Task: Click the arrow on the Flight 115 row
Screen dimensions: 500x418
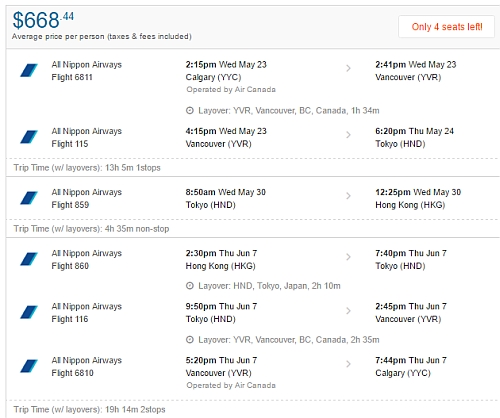Action: pyautogui.click(x=348, y=135)
